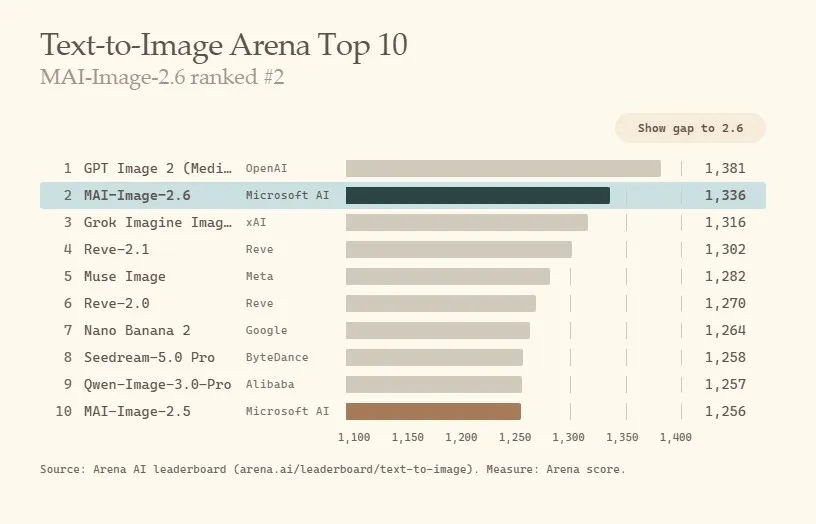
Task: Click the 1,150 axis tick label
Action: click(x=408, y=438)
